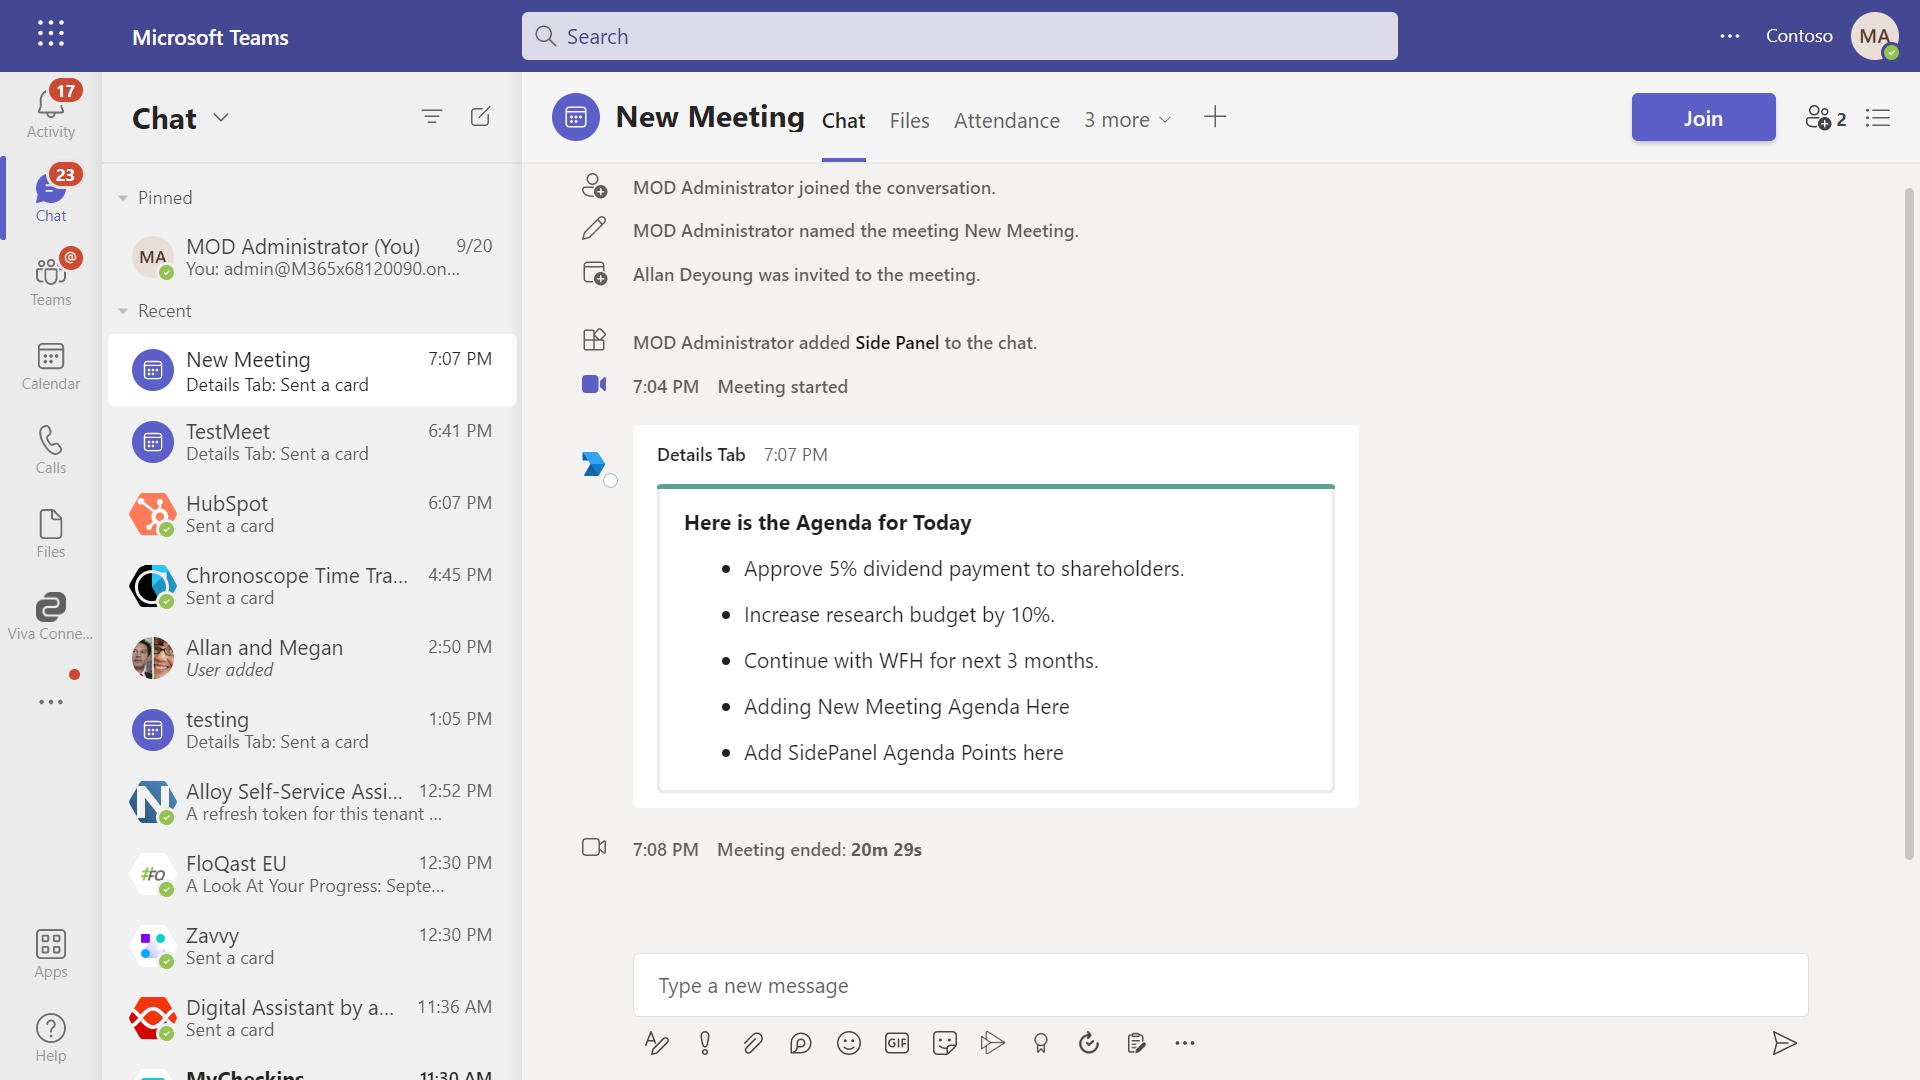Click the 'Meeting started' entry
The image size is (1920, 1080).
782,387
